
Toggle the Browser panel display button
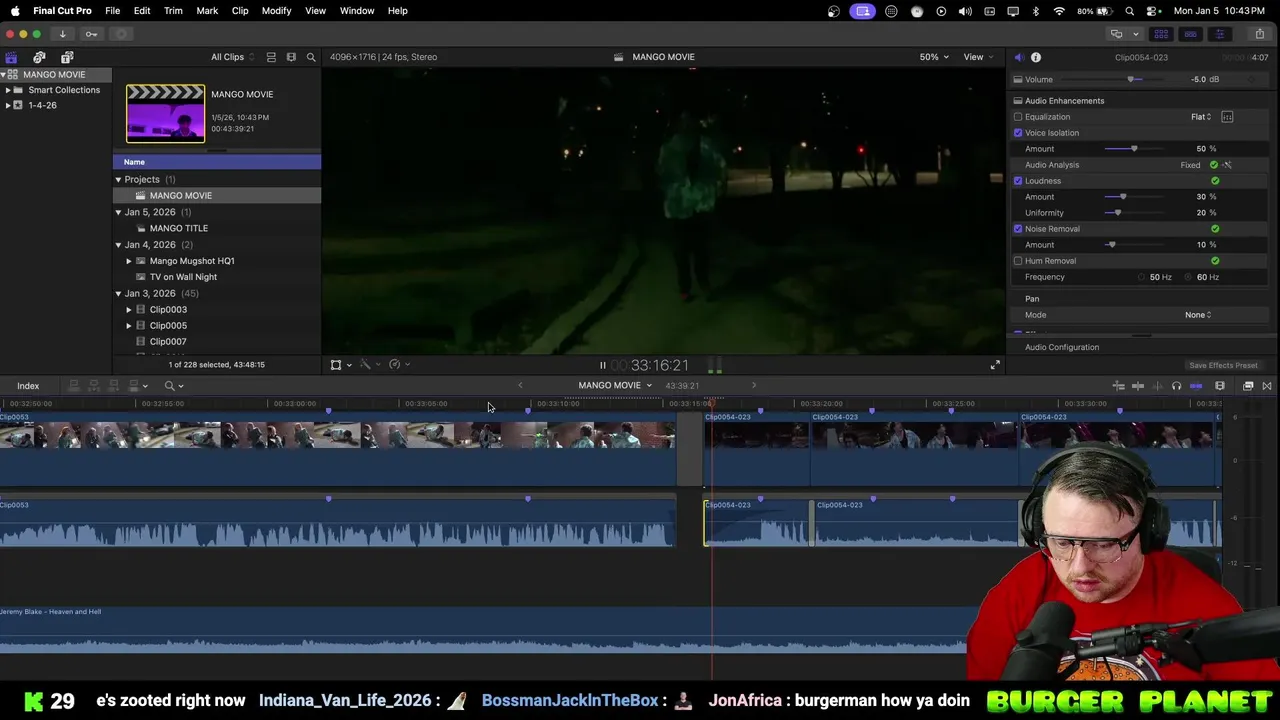(x=1161, y=34)
